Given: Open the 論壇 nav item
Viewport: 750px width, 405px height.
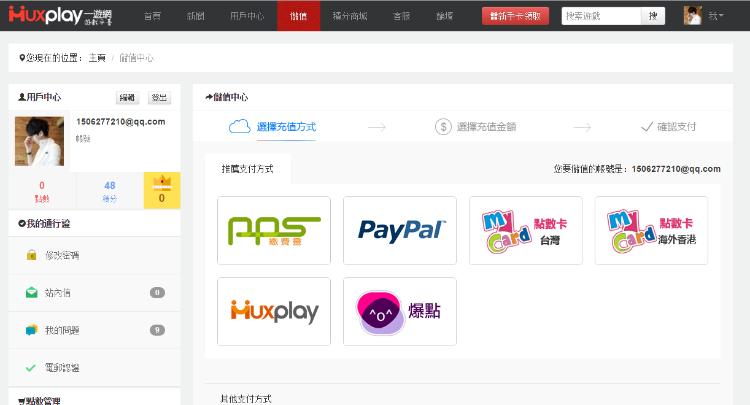Looking at the screenshot, I should 444,16.
